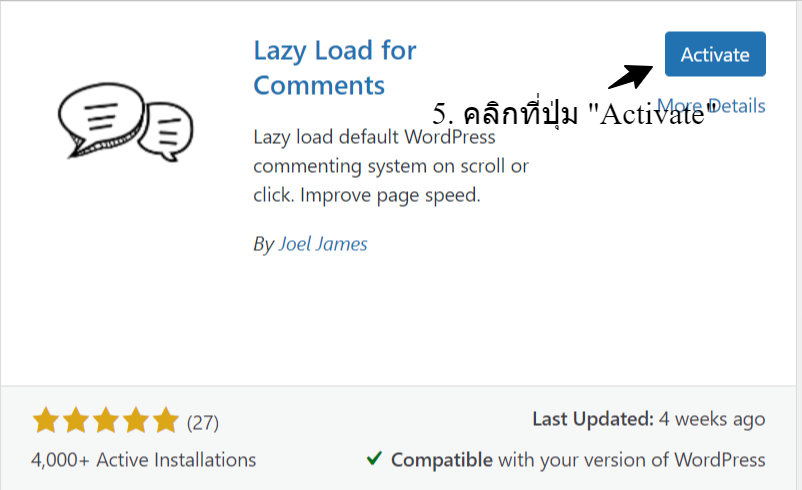The image size is (802, 490).
Task: Open the Lazy Load for Comments title link
Action: [335, 68]
